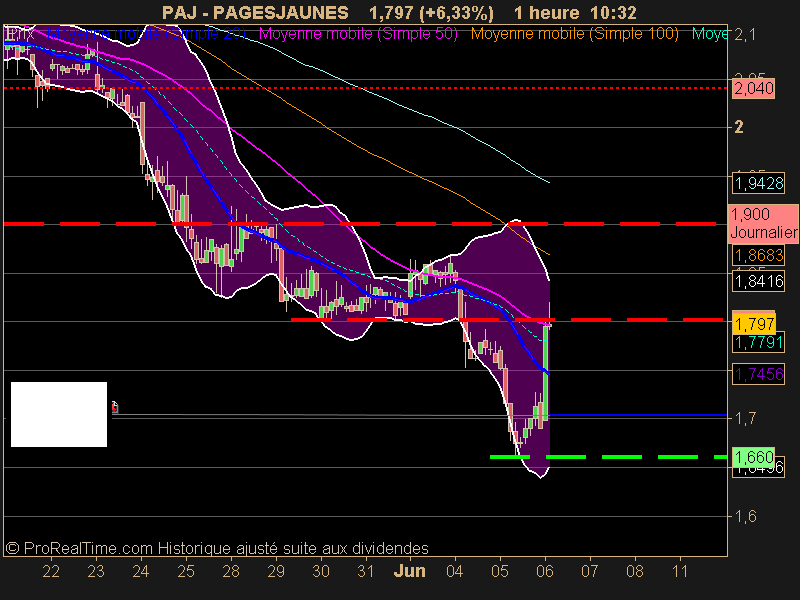
Task: Click date 23 on the time axis
Action: click(96, 571)
